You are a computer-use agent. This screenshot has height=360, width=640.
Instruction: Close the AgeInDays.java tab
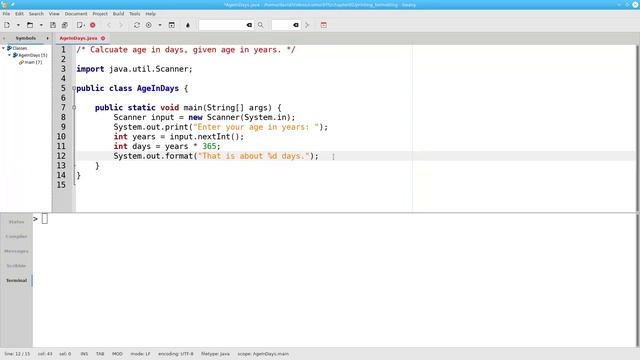pos(103,38)
